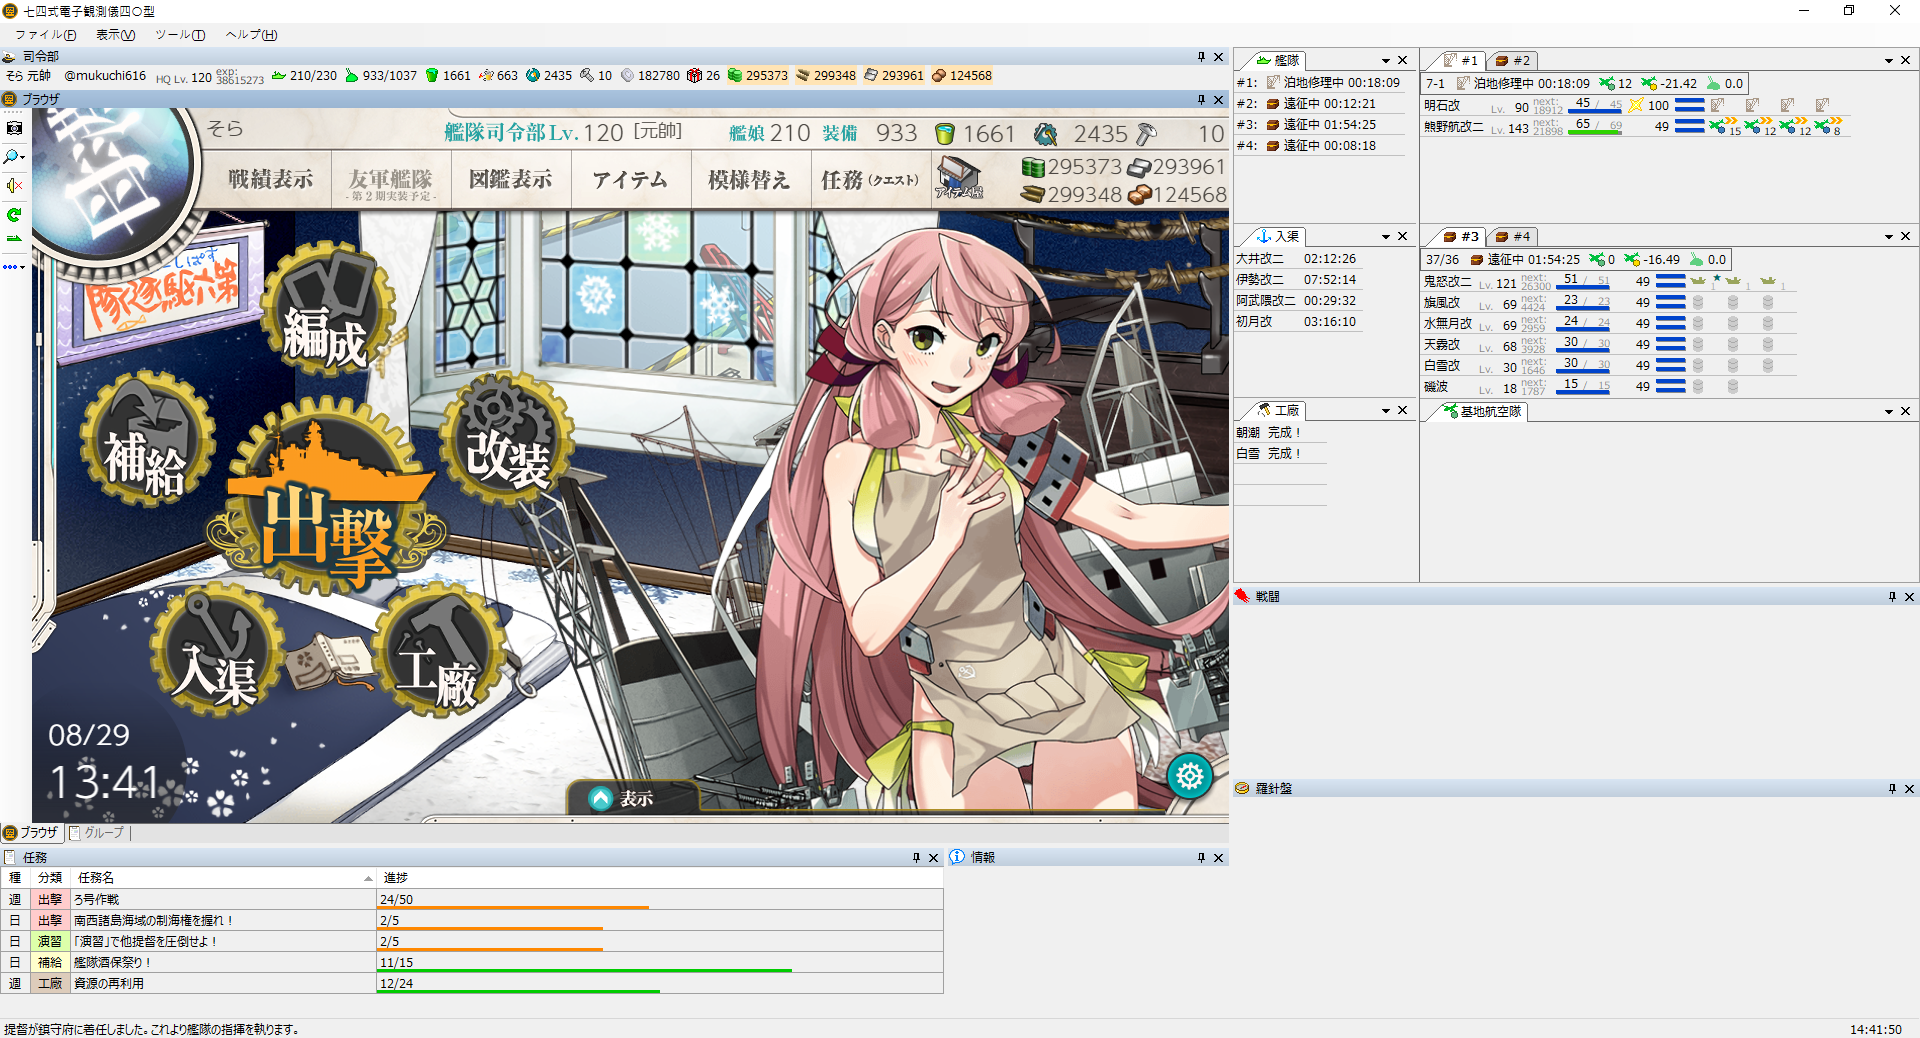Open the ツール(T) menu
Viewport: 1920px width, 1038px height.
(180, 35)
